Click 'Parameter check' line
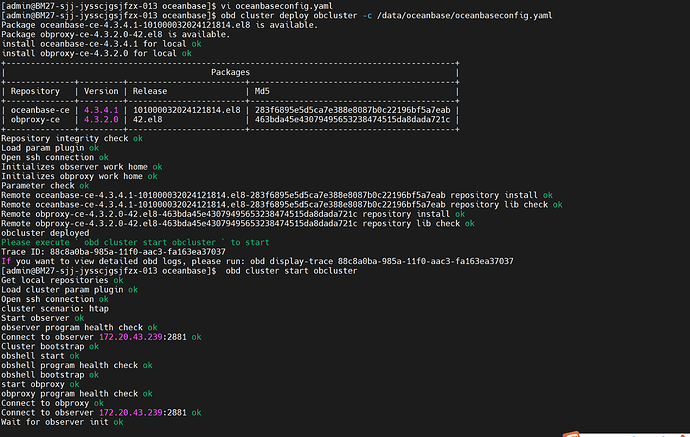This screenshot has width=690, height=437. (45, 186)
